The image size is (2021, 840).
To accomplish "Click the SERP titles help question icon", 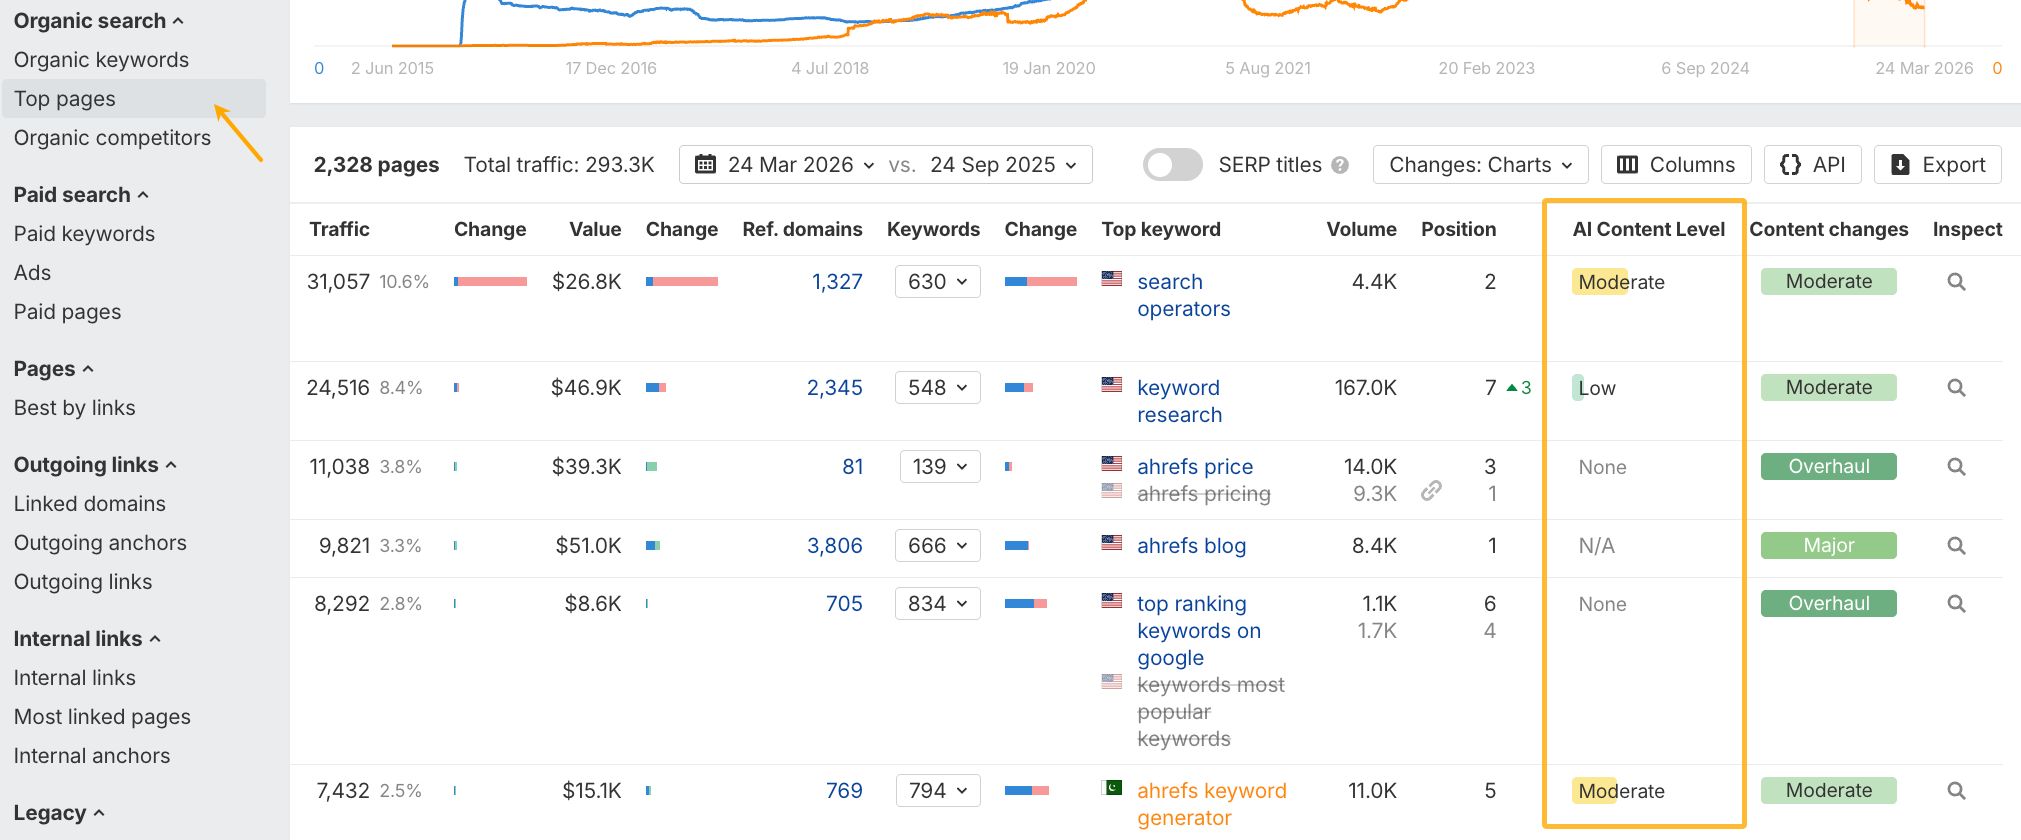I will pos(1340,165).
